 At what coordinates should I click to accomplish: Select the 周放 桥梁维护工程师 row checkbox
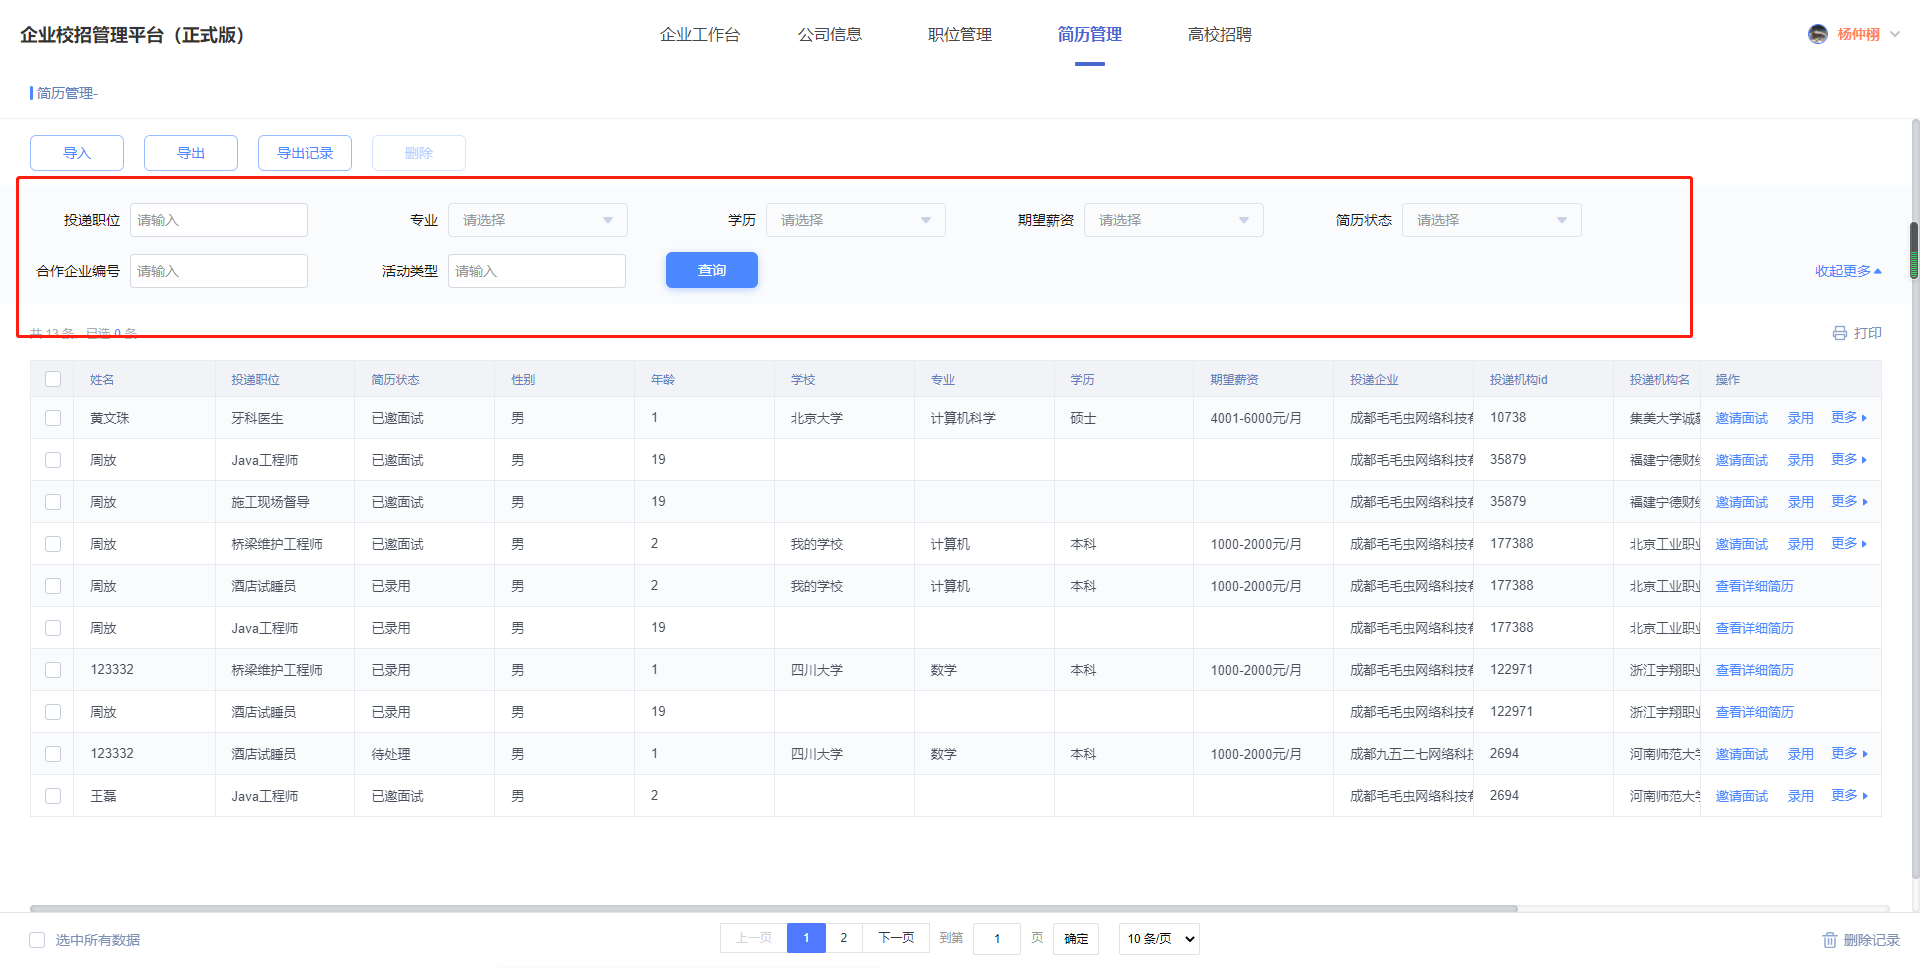point(53,544)
